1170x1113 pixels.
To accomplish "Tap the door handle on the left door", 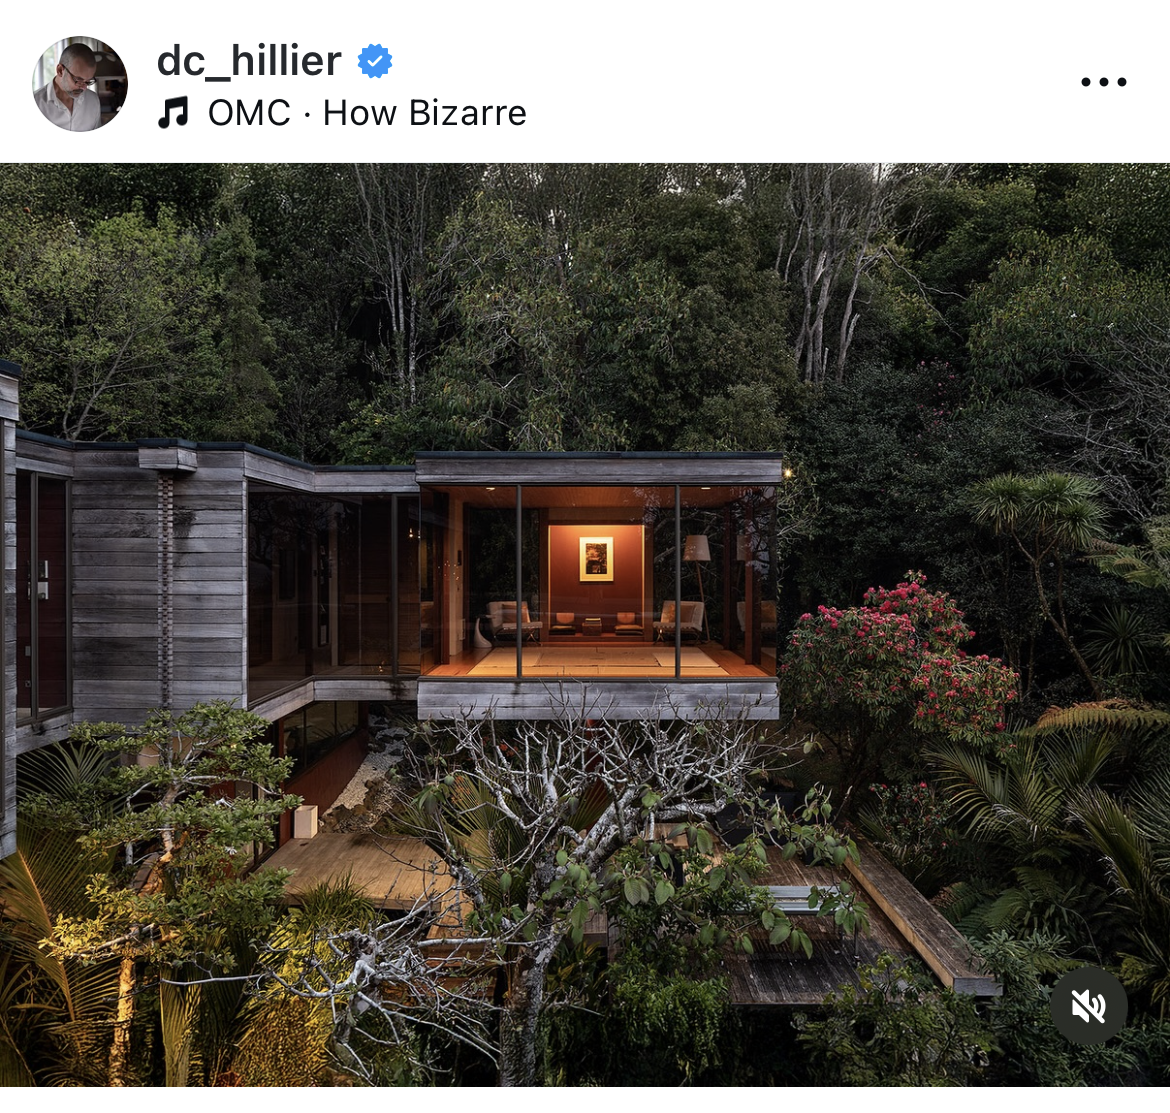I will [42, 580].
